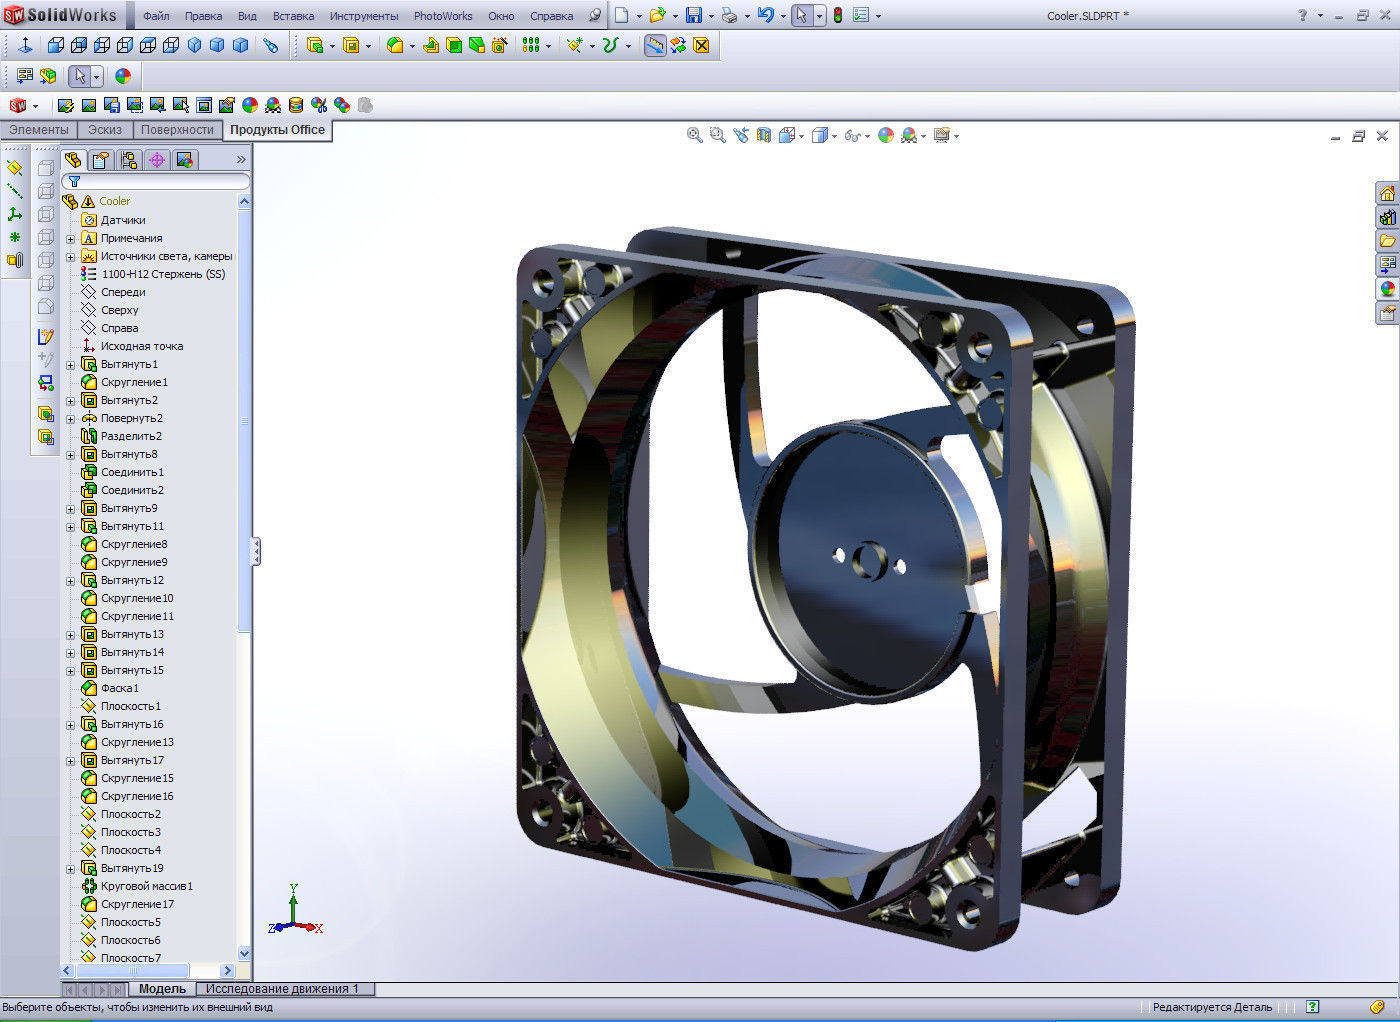Expand the Вытянуть1 feature node
Image resolution: width=1400 pixels, height=1022 pixels.
click(x=71, y=365)
